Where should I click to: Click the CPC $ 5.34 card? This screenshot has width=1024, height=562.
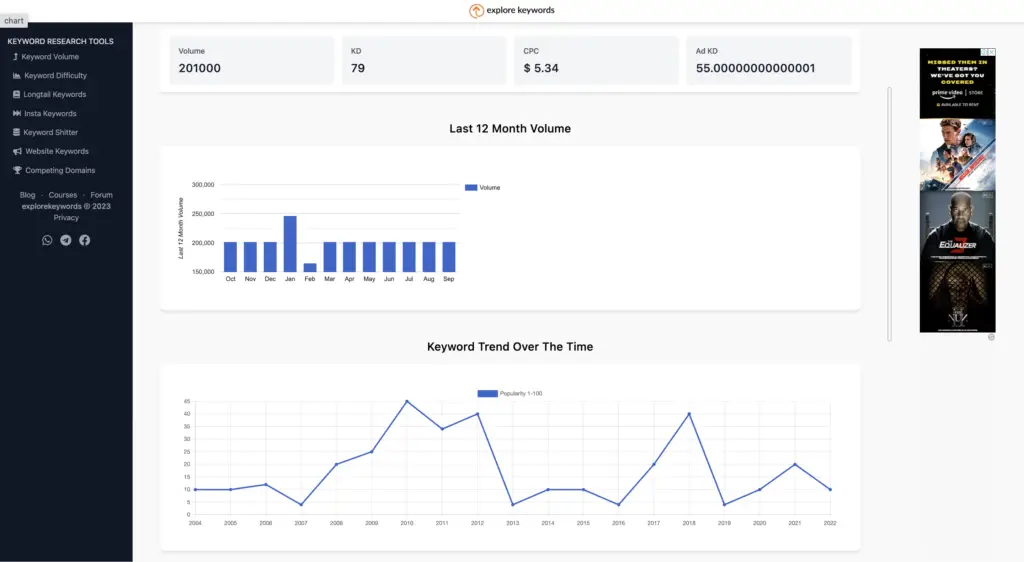tap(596, 60)
